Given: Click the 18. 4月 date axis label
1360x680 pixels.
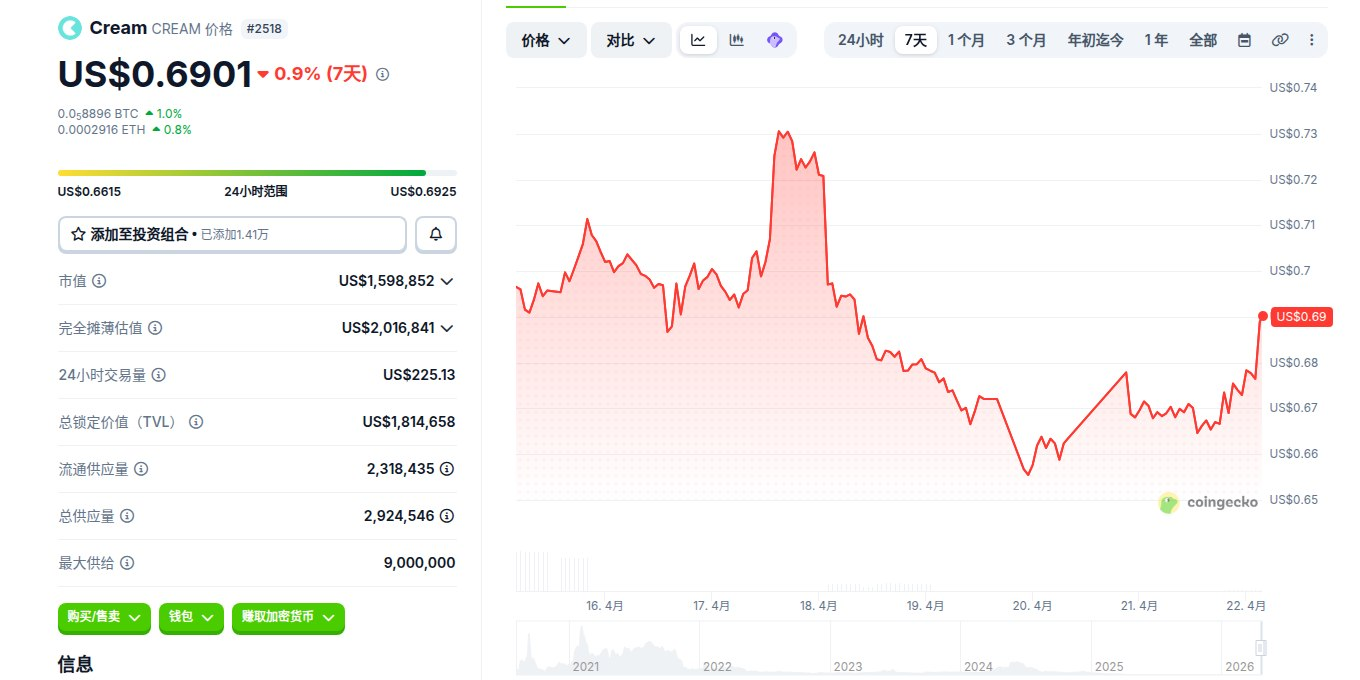Looking at the screenshot, I should tap(819, 606).
